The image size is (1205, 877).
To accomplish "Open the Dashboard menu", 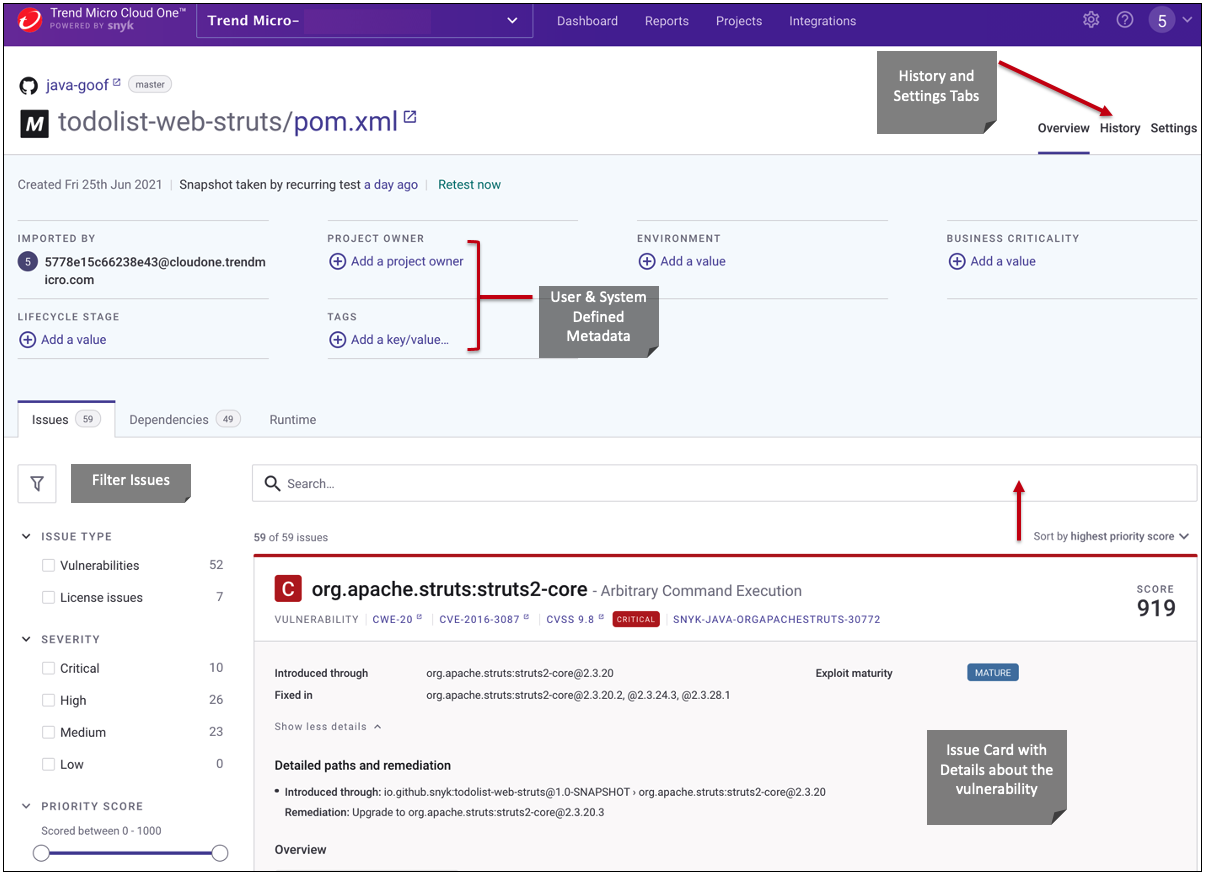I will point(587,21).
